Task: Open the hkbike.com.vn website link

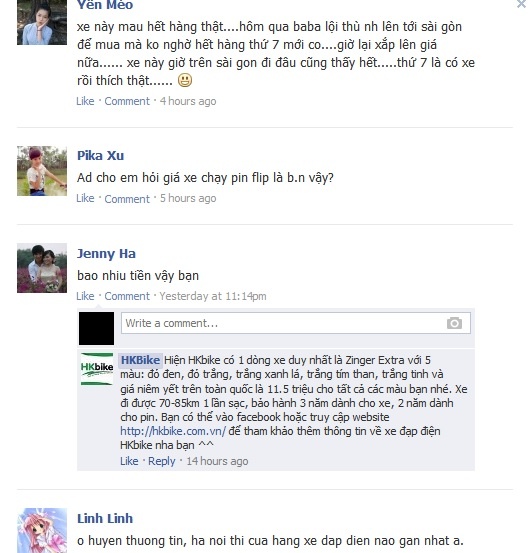Action: point(173,431)
